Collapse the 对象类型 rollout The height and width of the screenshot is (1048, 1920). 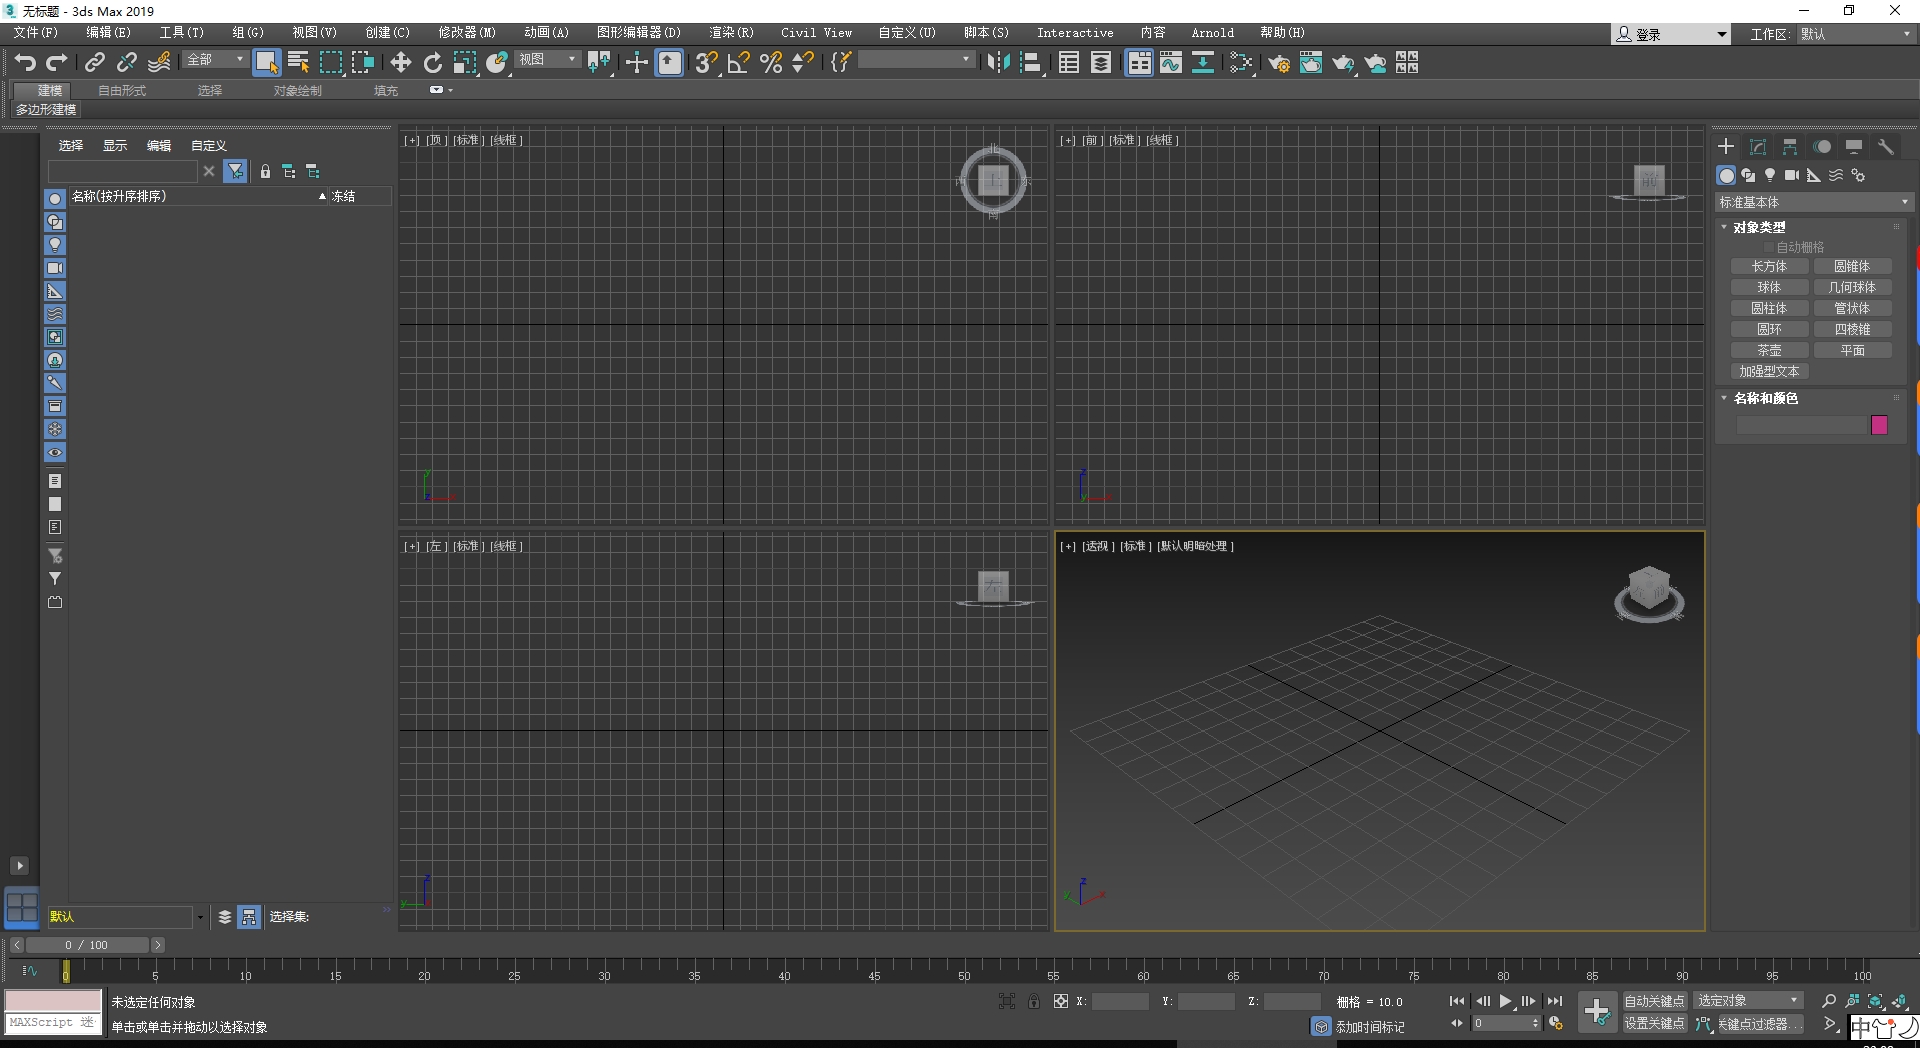(1758, 227)
